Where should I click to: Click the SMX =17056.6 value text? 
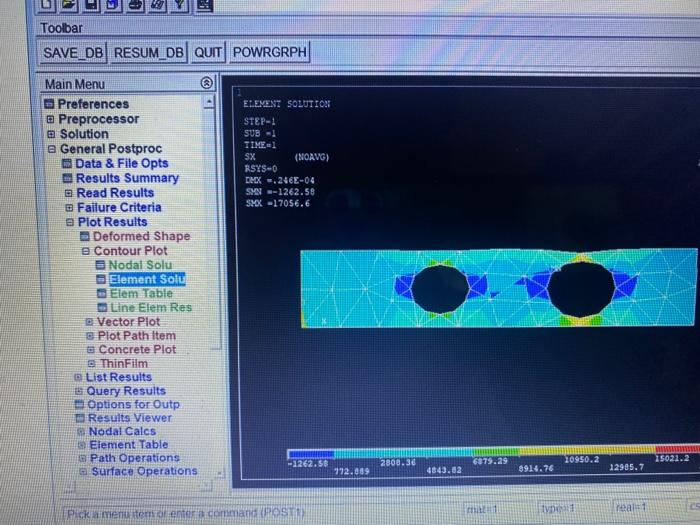277,204
